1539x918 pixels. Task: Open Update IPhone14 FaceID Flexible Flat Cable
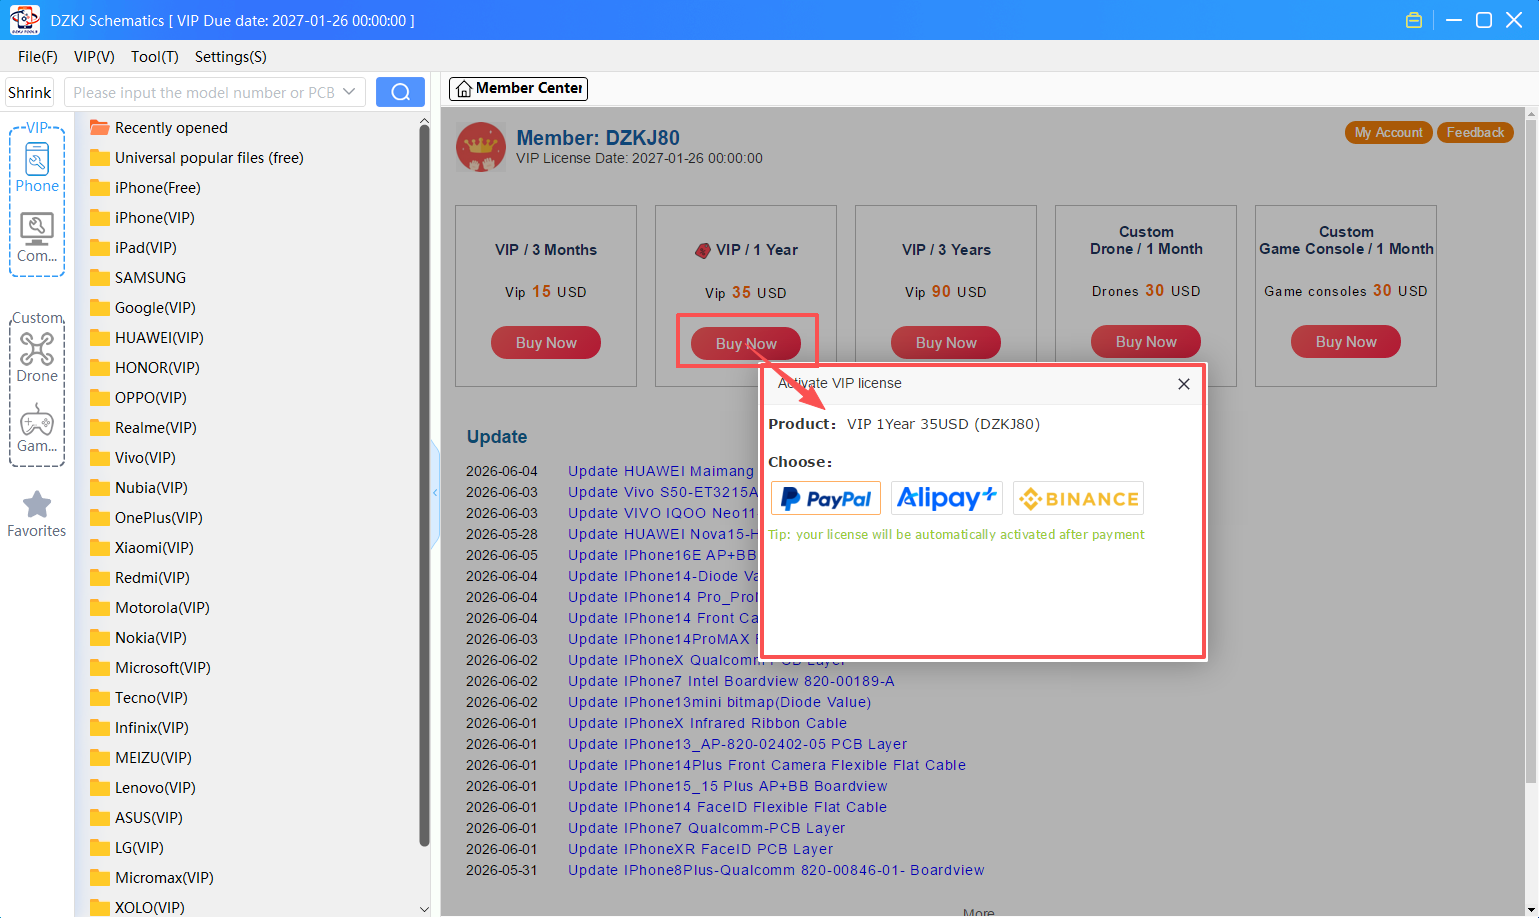pyautogui.click(x=727, y=807)
